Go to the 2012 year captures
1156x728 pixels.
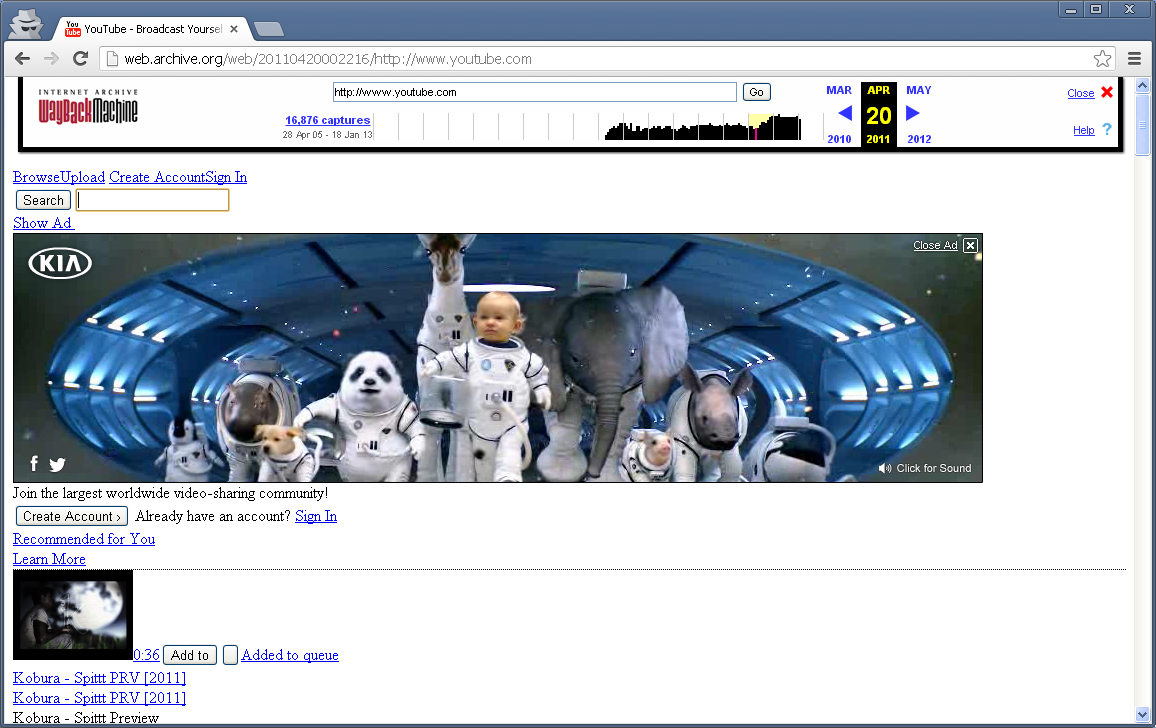click(x=919, y=139)
